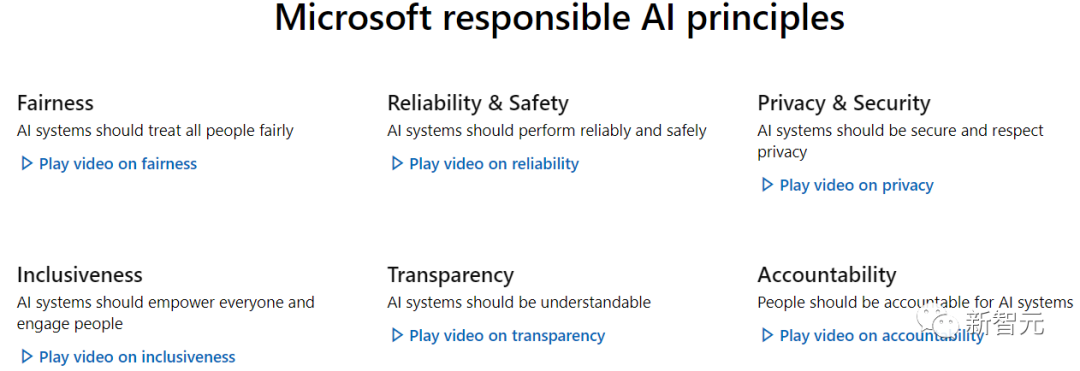1080x371 pixels.
Task: Click the play triangle icon beside inclusiveness
Action: (x=27, y=357)
